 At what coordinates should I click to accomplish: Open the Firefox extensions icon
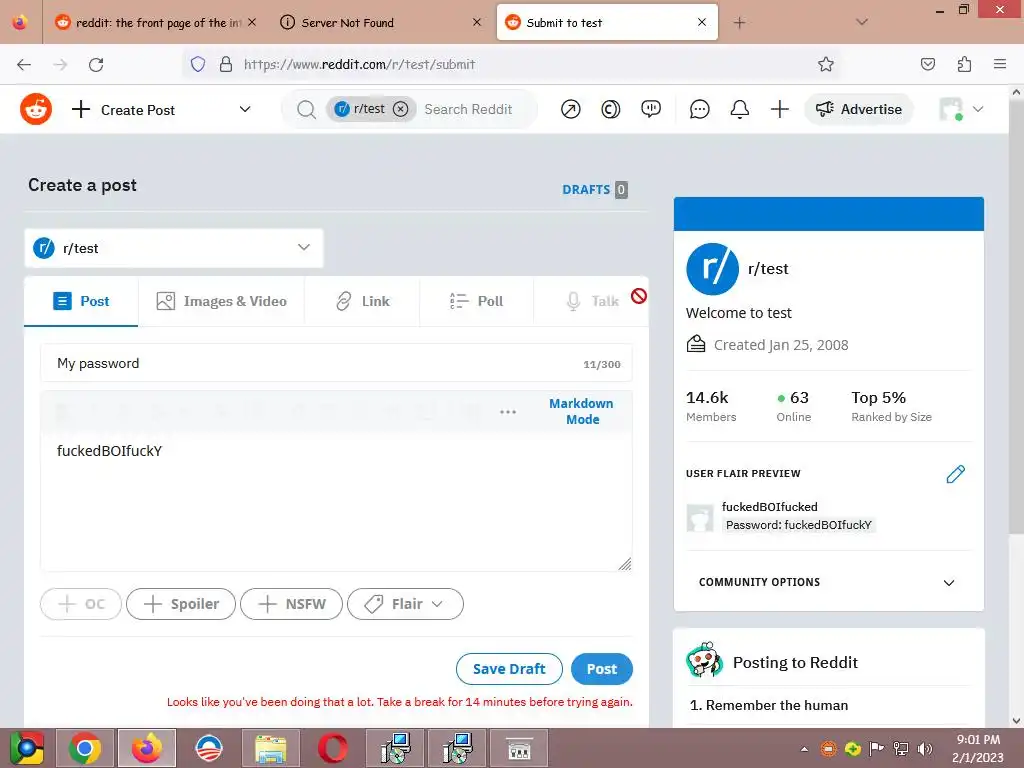tap(964, 64)
